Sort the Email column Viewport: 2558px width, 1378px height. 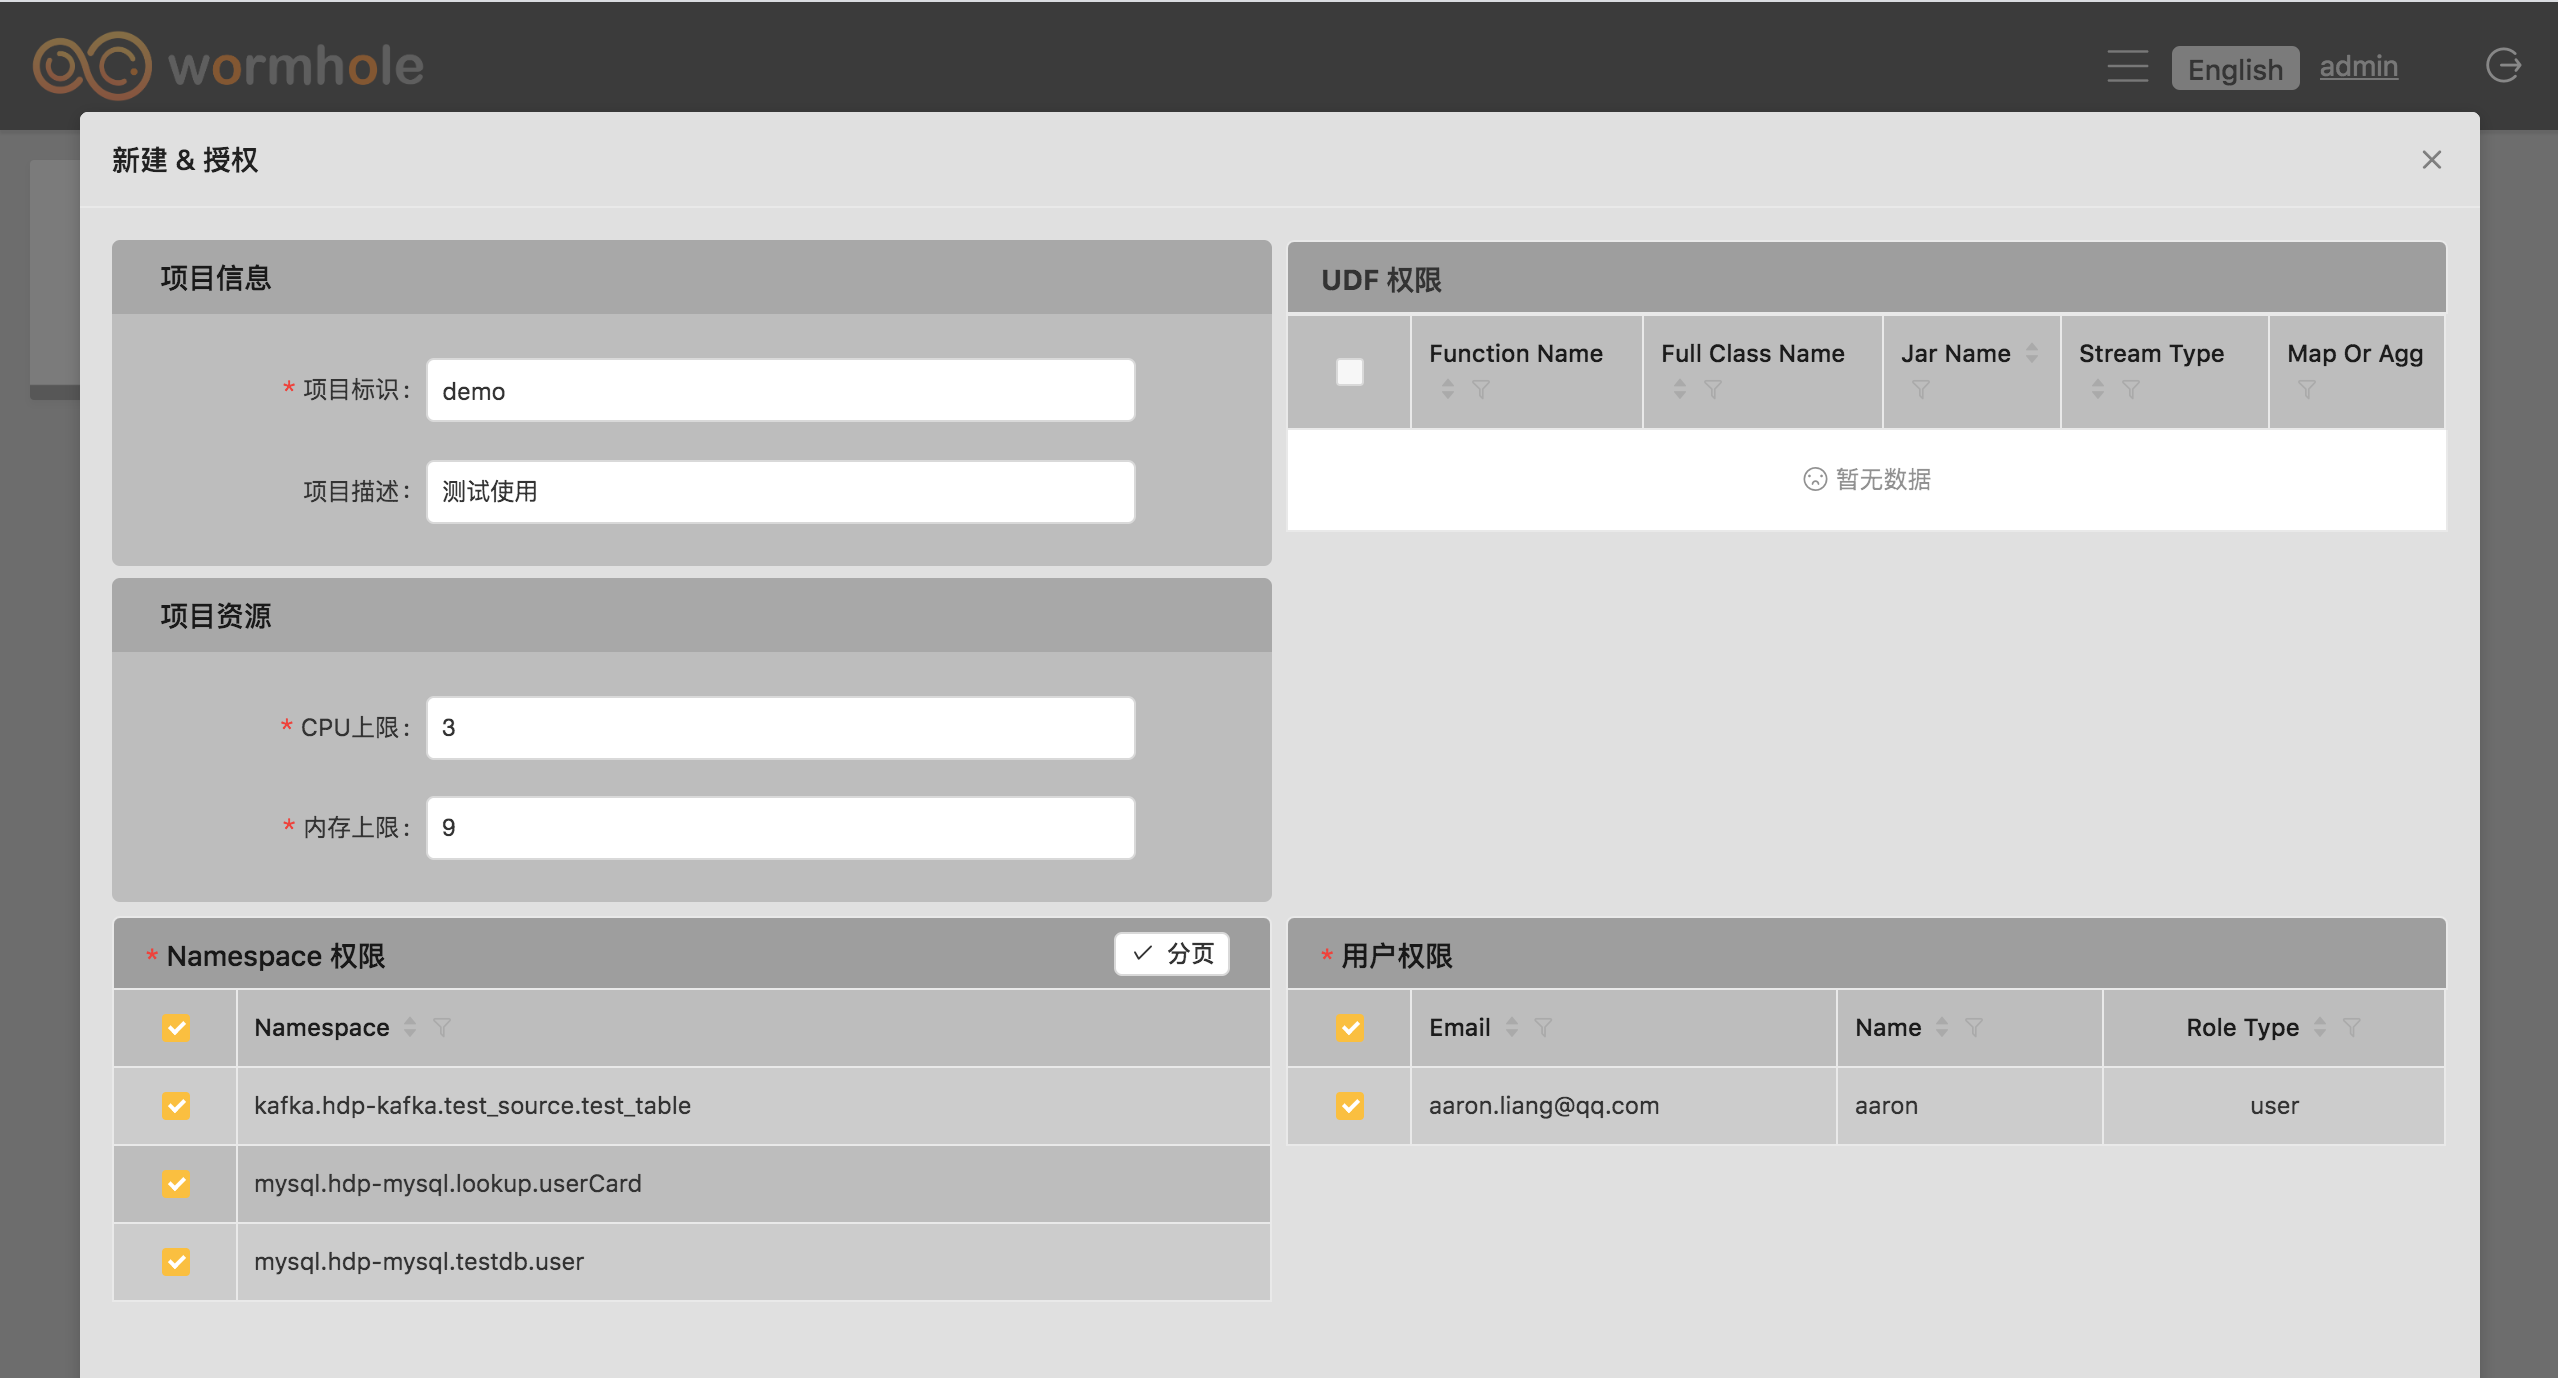tap(1512, 1027)
